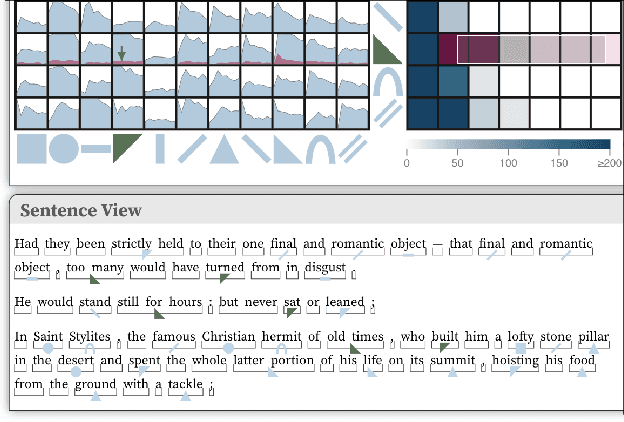Select the square glyph icon
The height and width of the screenshot is (422, 624).
click(x=31, y=148)
